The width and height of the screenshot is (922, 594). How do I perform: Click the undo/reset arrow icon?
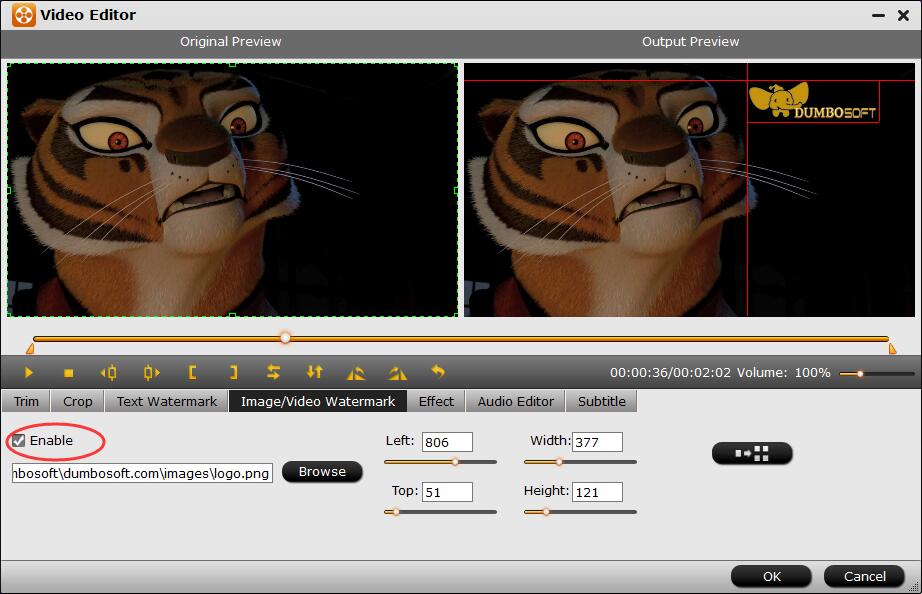[x=438, y=372]
